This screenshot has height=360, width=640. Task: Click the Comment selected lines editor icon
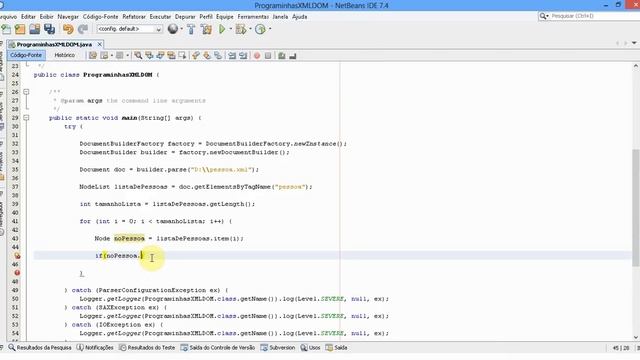point(282,56)
